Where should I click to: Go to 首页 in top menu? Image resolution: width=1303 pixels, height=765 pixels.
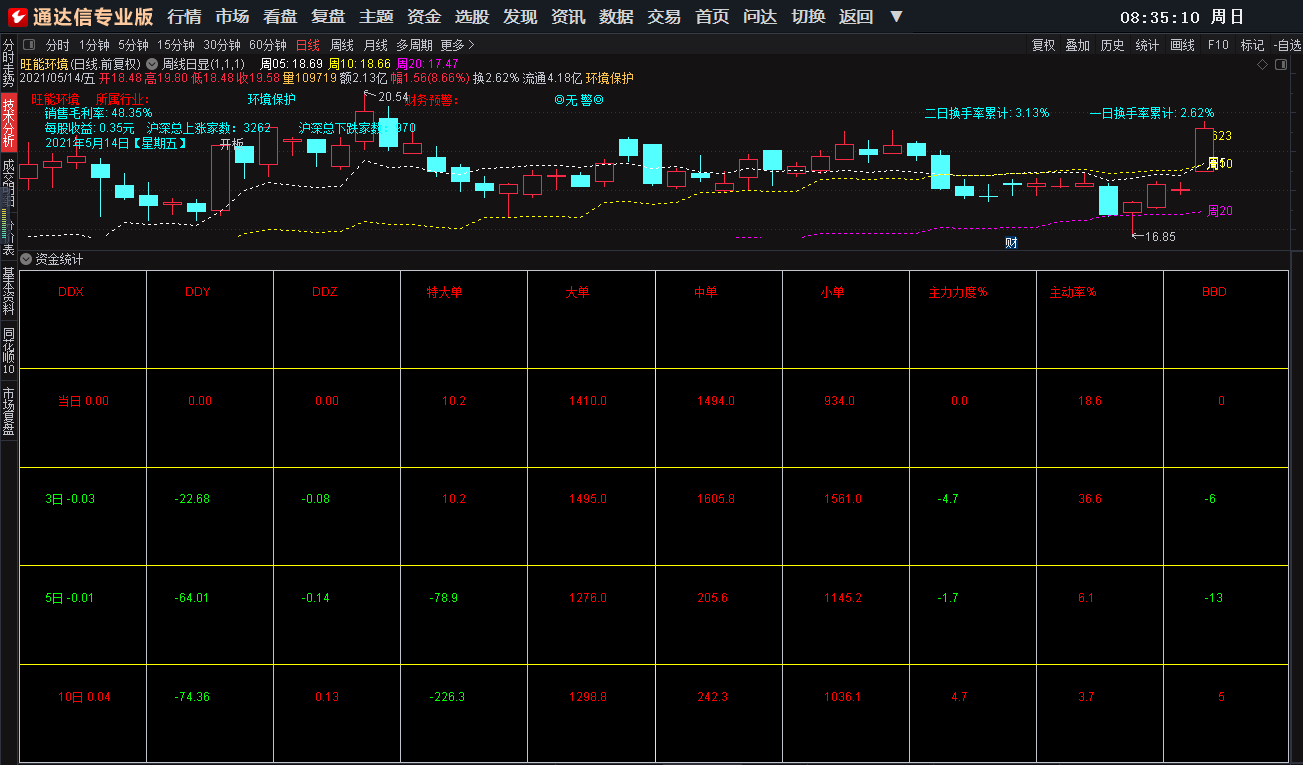[712, 16]
